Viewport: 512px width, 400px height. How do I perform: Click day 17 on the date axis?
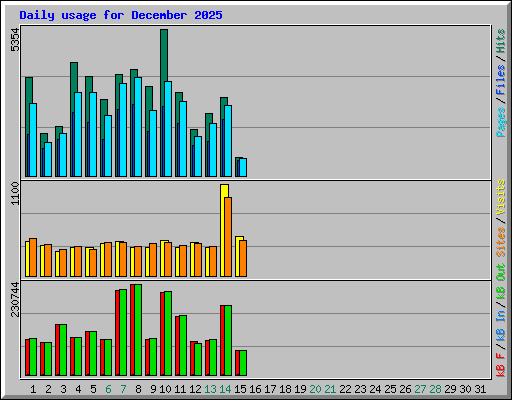point(270,389)
